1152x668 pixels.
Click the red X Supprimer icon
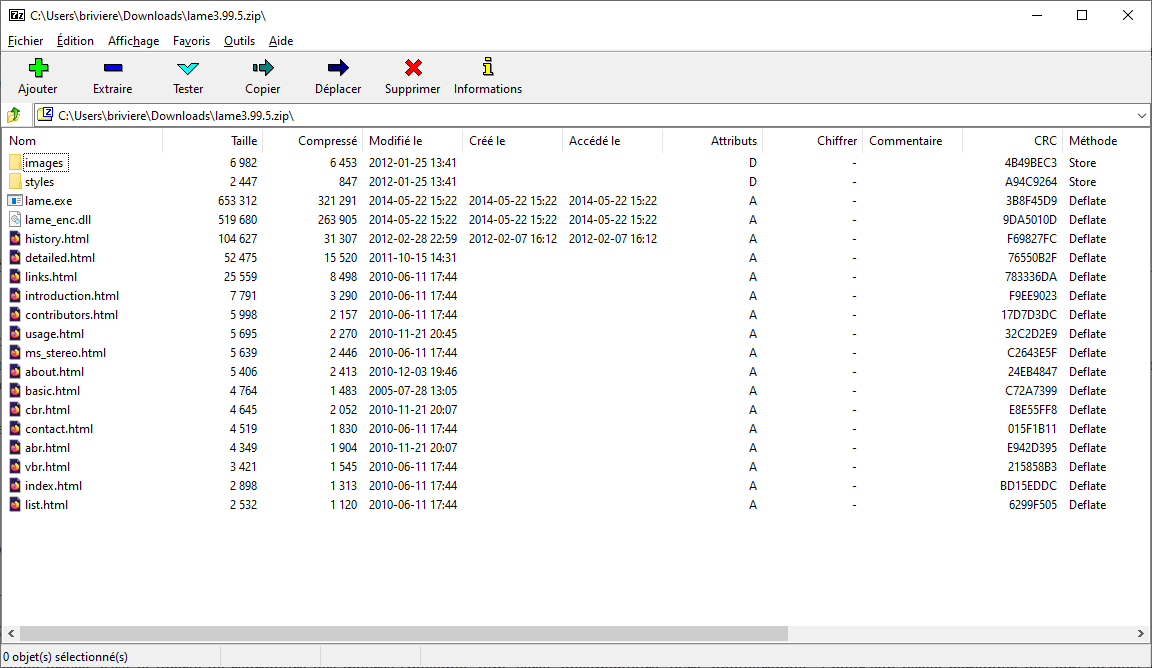click(413, 68)
